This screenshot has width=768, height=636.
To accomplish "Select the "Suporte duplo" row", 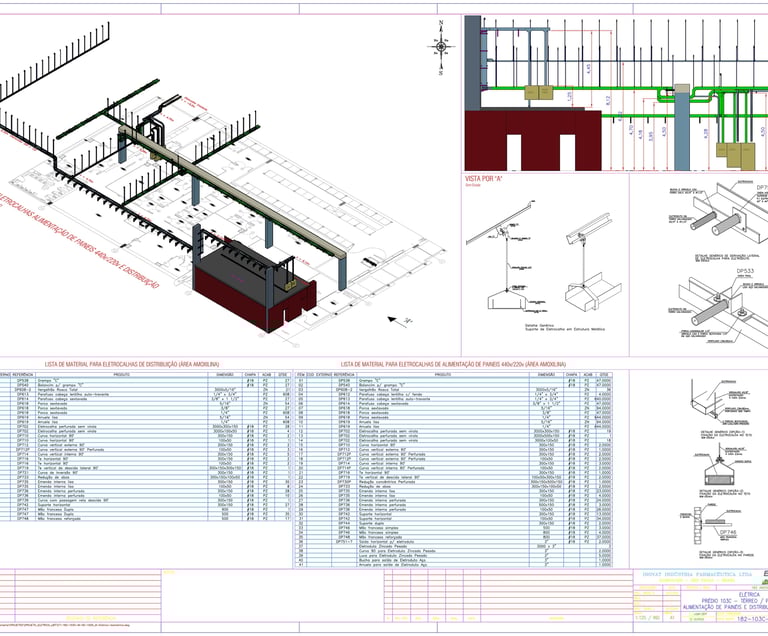I will [453, 523].
